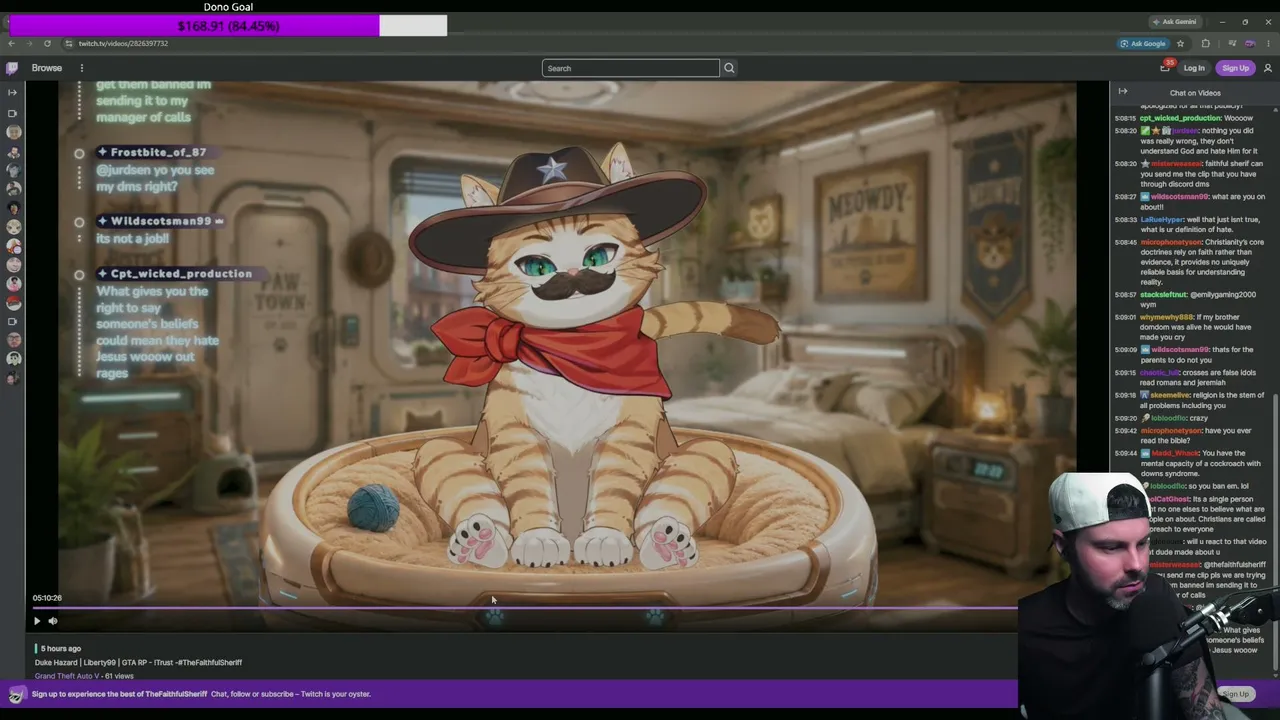Open site info icon beside the URL

point(69,43)
